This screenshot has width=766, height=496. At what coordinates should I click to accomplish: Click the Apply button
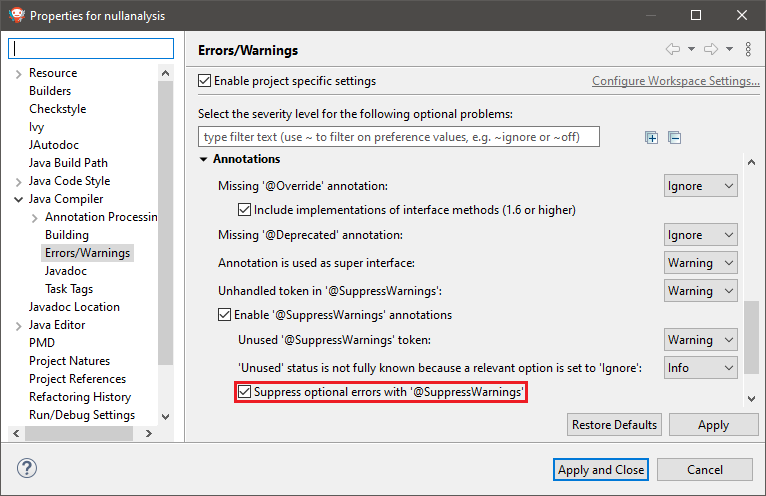(x=713, y=425)
